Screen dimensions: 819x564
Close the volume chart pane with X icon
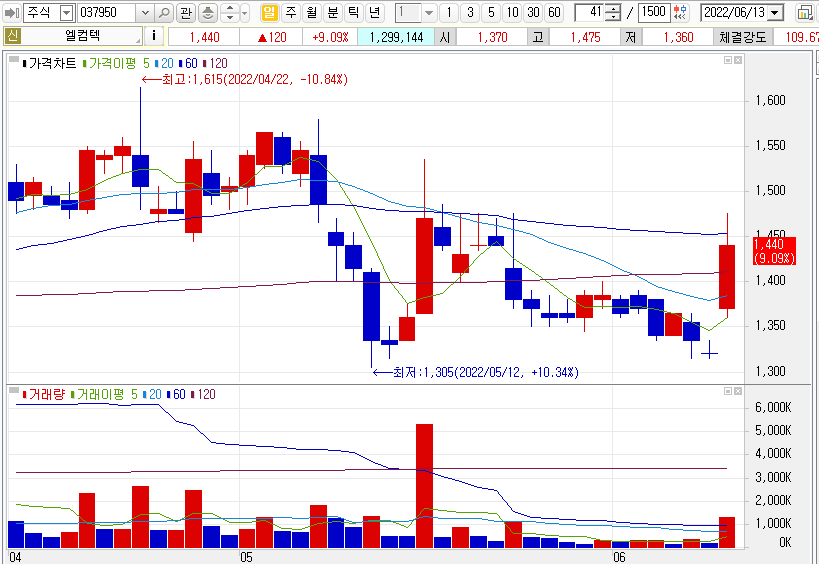pos(738,391)
